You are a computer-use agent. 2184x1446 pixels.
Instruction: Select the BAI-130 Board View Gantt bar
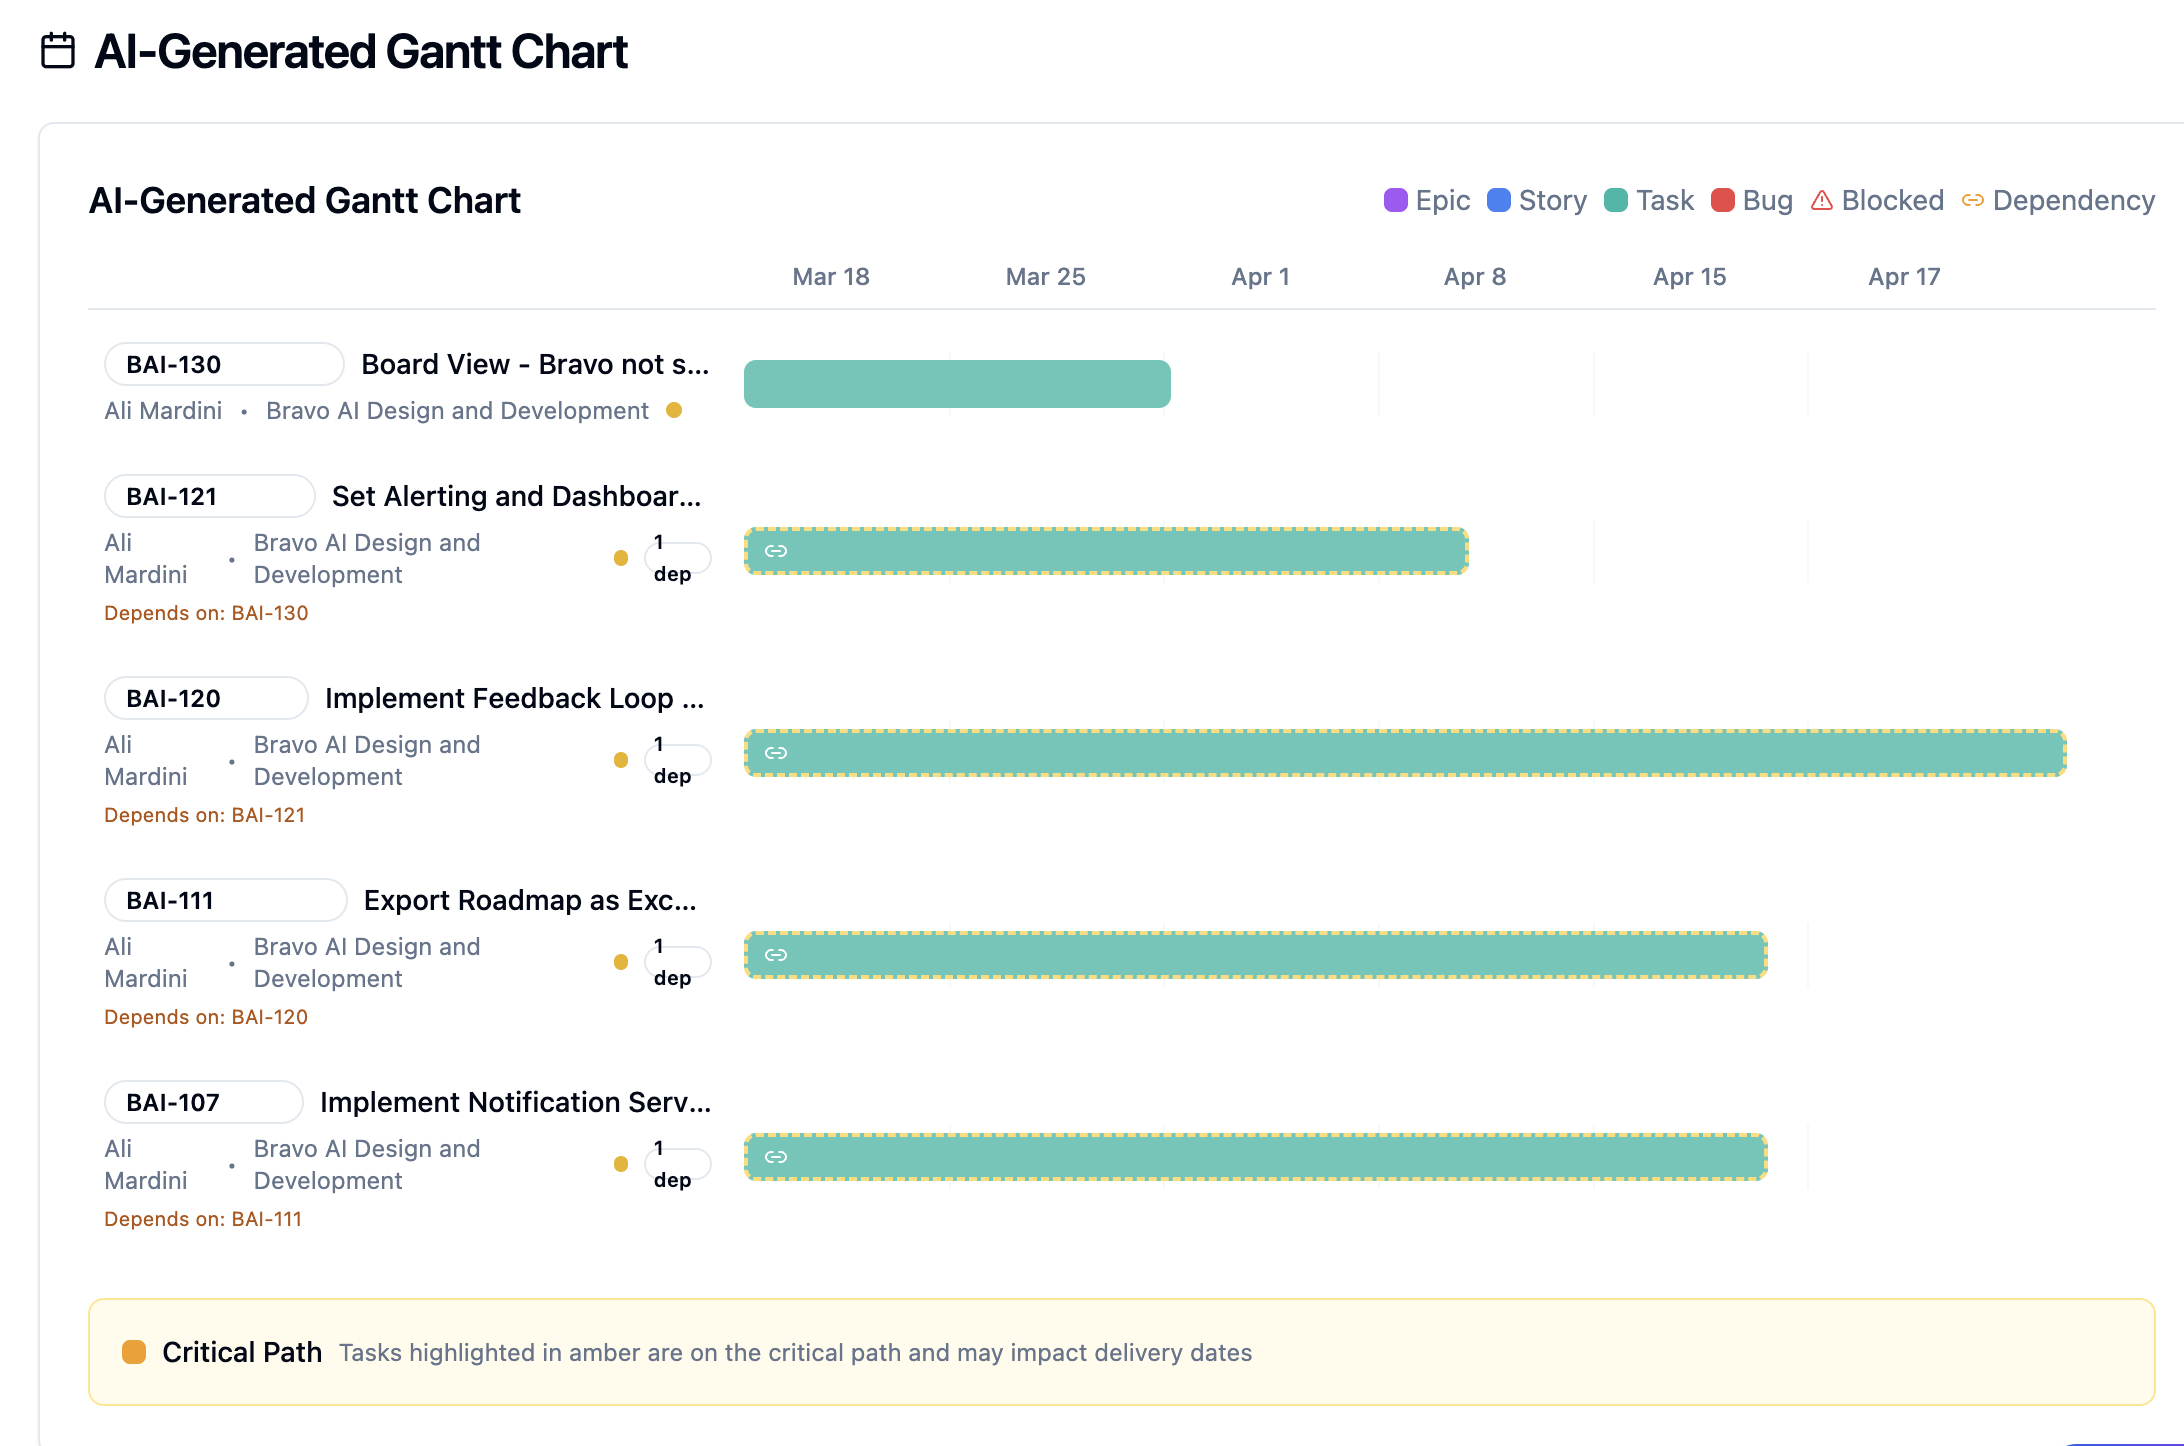click(x=957, y=384)
